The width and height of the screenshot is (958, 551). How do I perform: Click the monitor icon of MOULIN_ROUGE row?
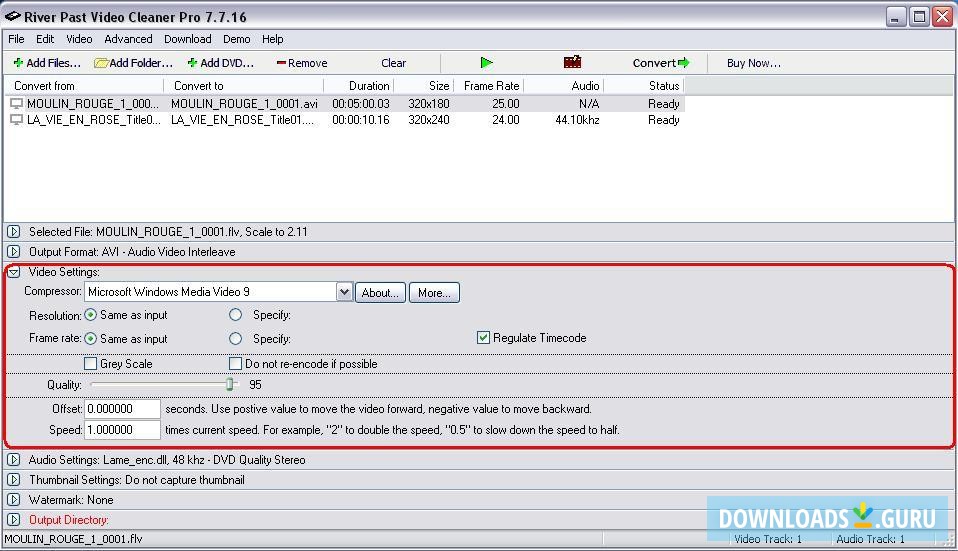click(x=16, y=104)
